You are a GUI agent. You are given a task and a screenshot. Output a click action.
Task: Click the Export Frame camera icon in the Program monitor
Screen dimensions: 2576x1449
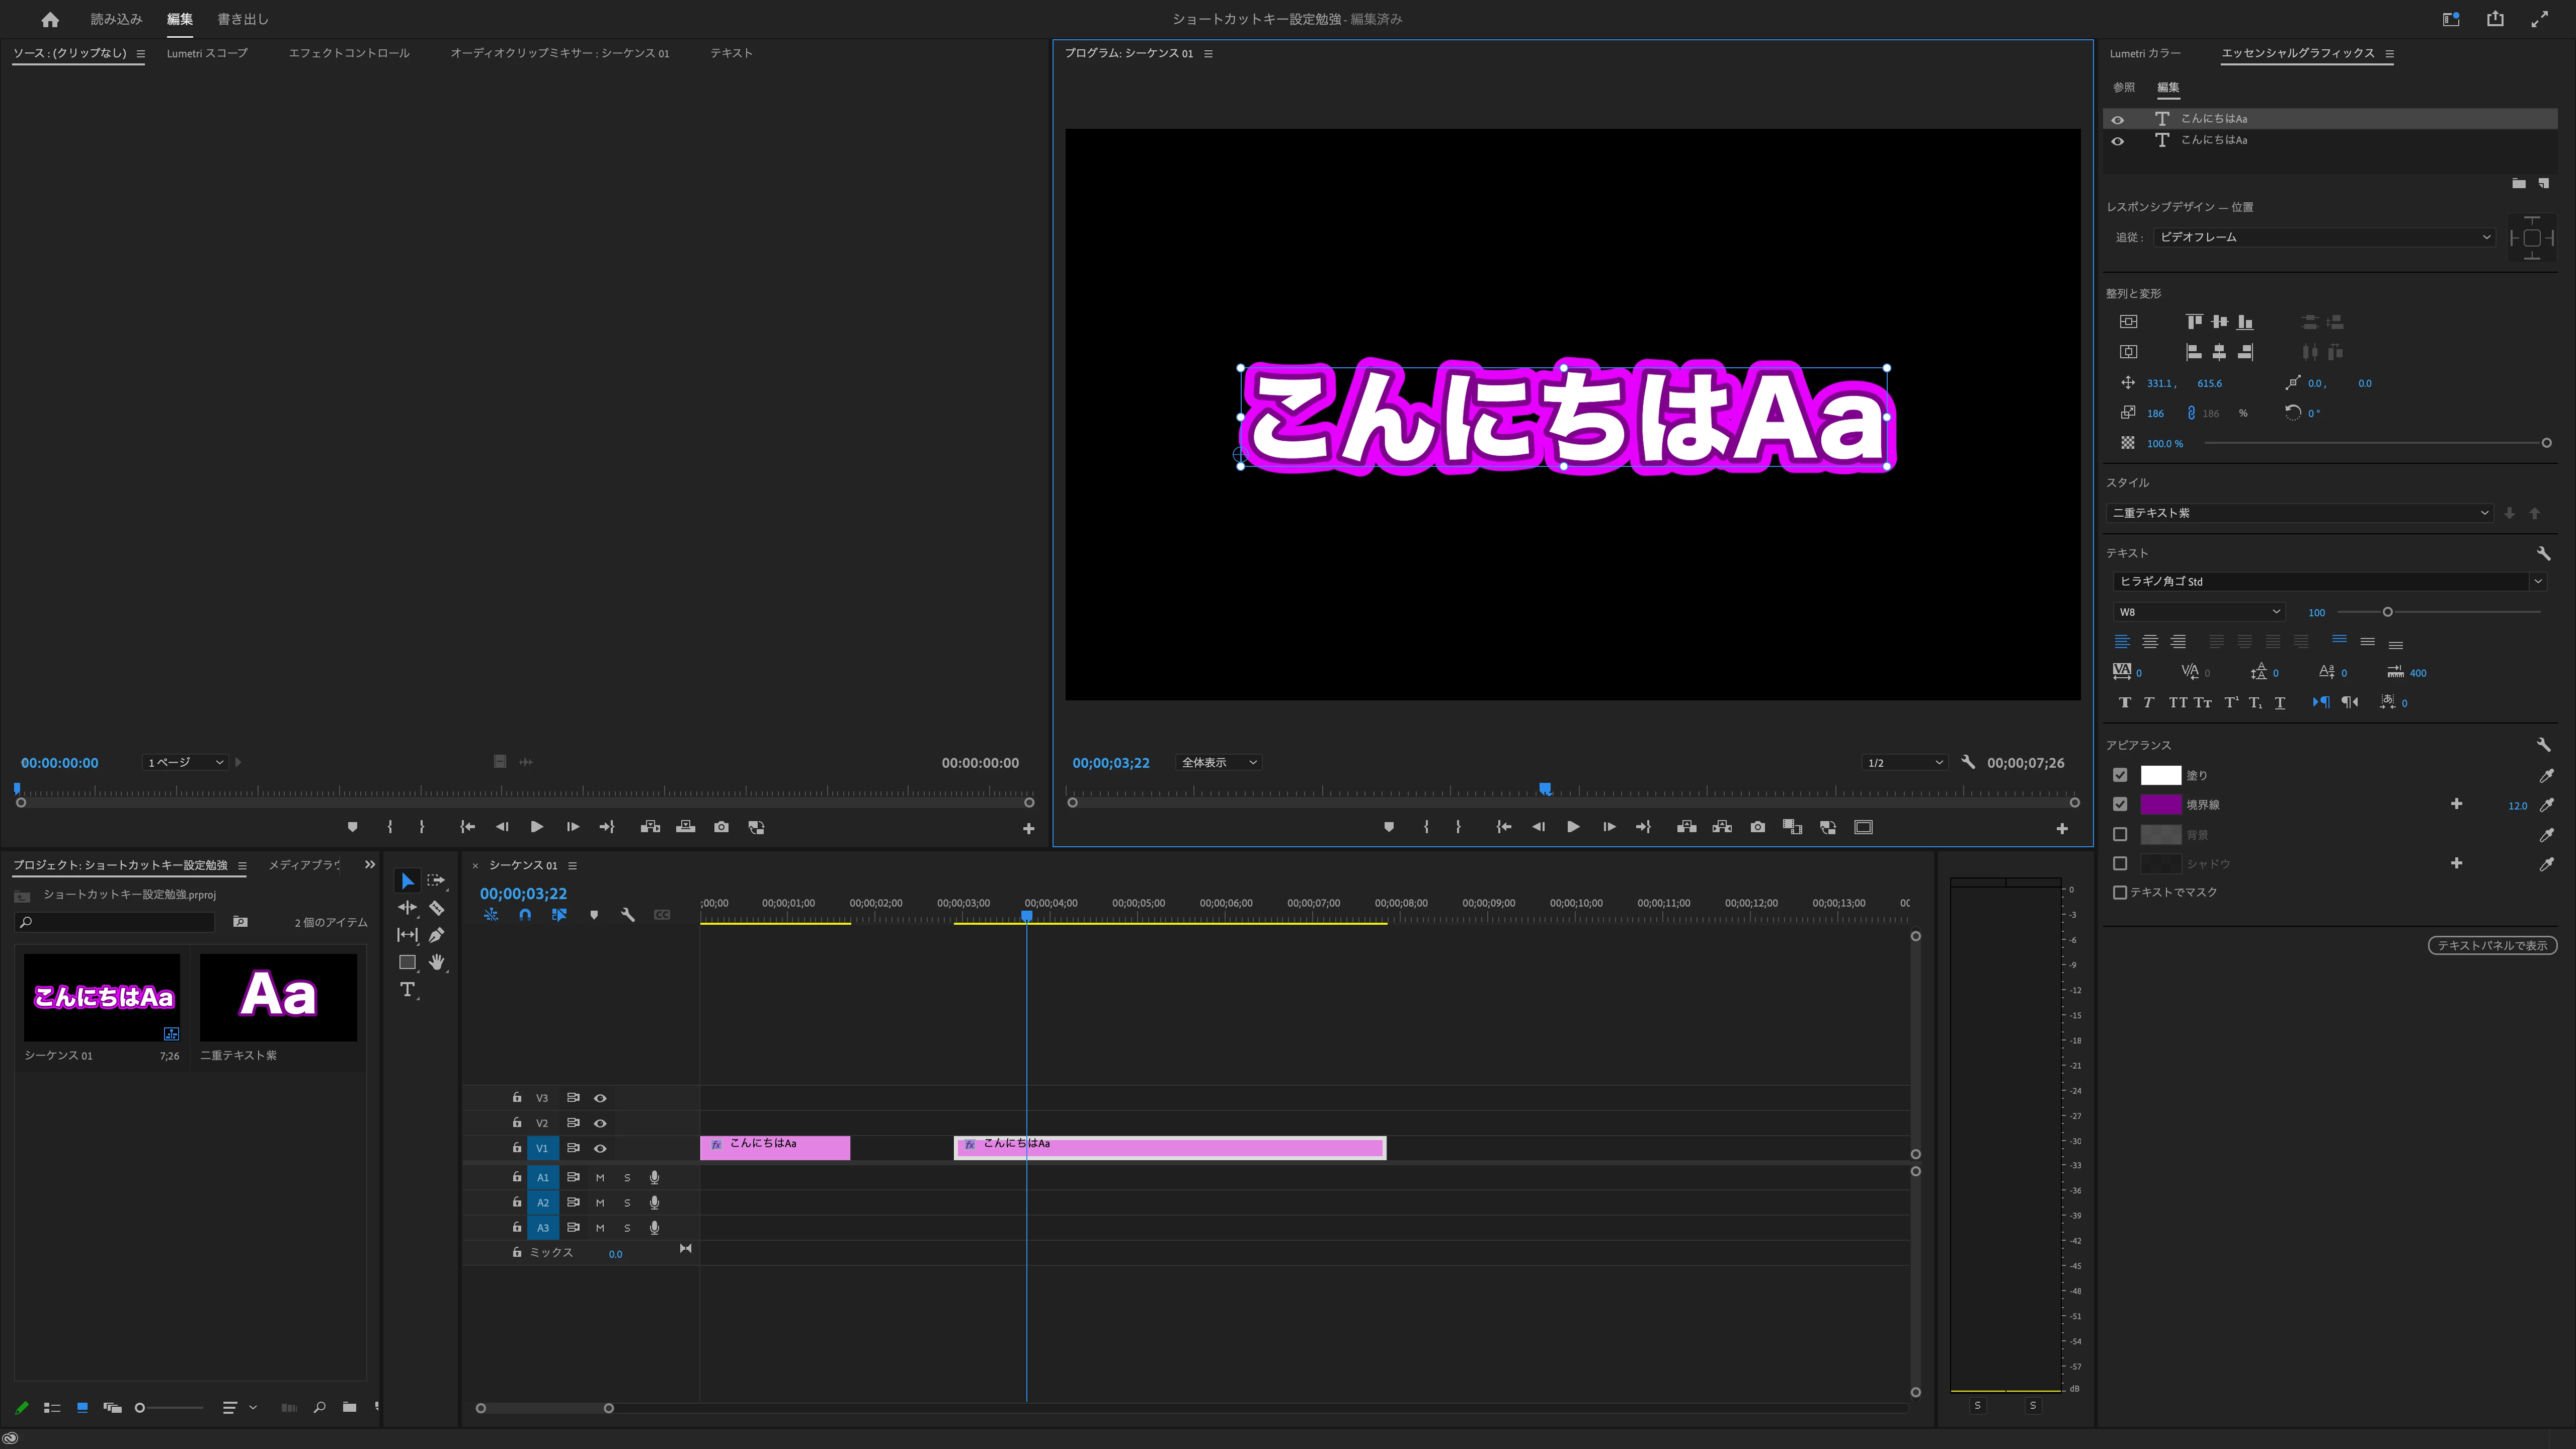1757,827
